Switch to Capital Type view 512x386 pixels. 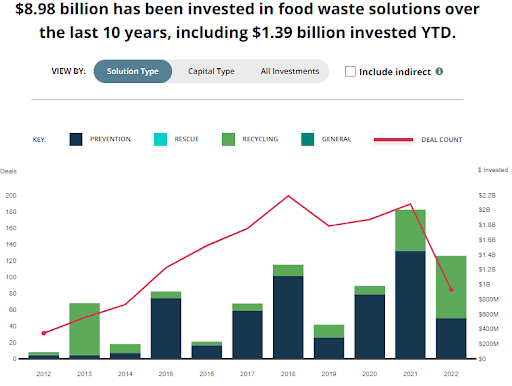click(211, 71)
